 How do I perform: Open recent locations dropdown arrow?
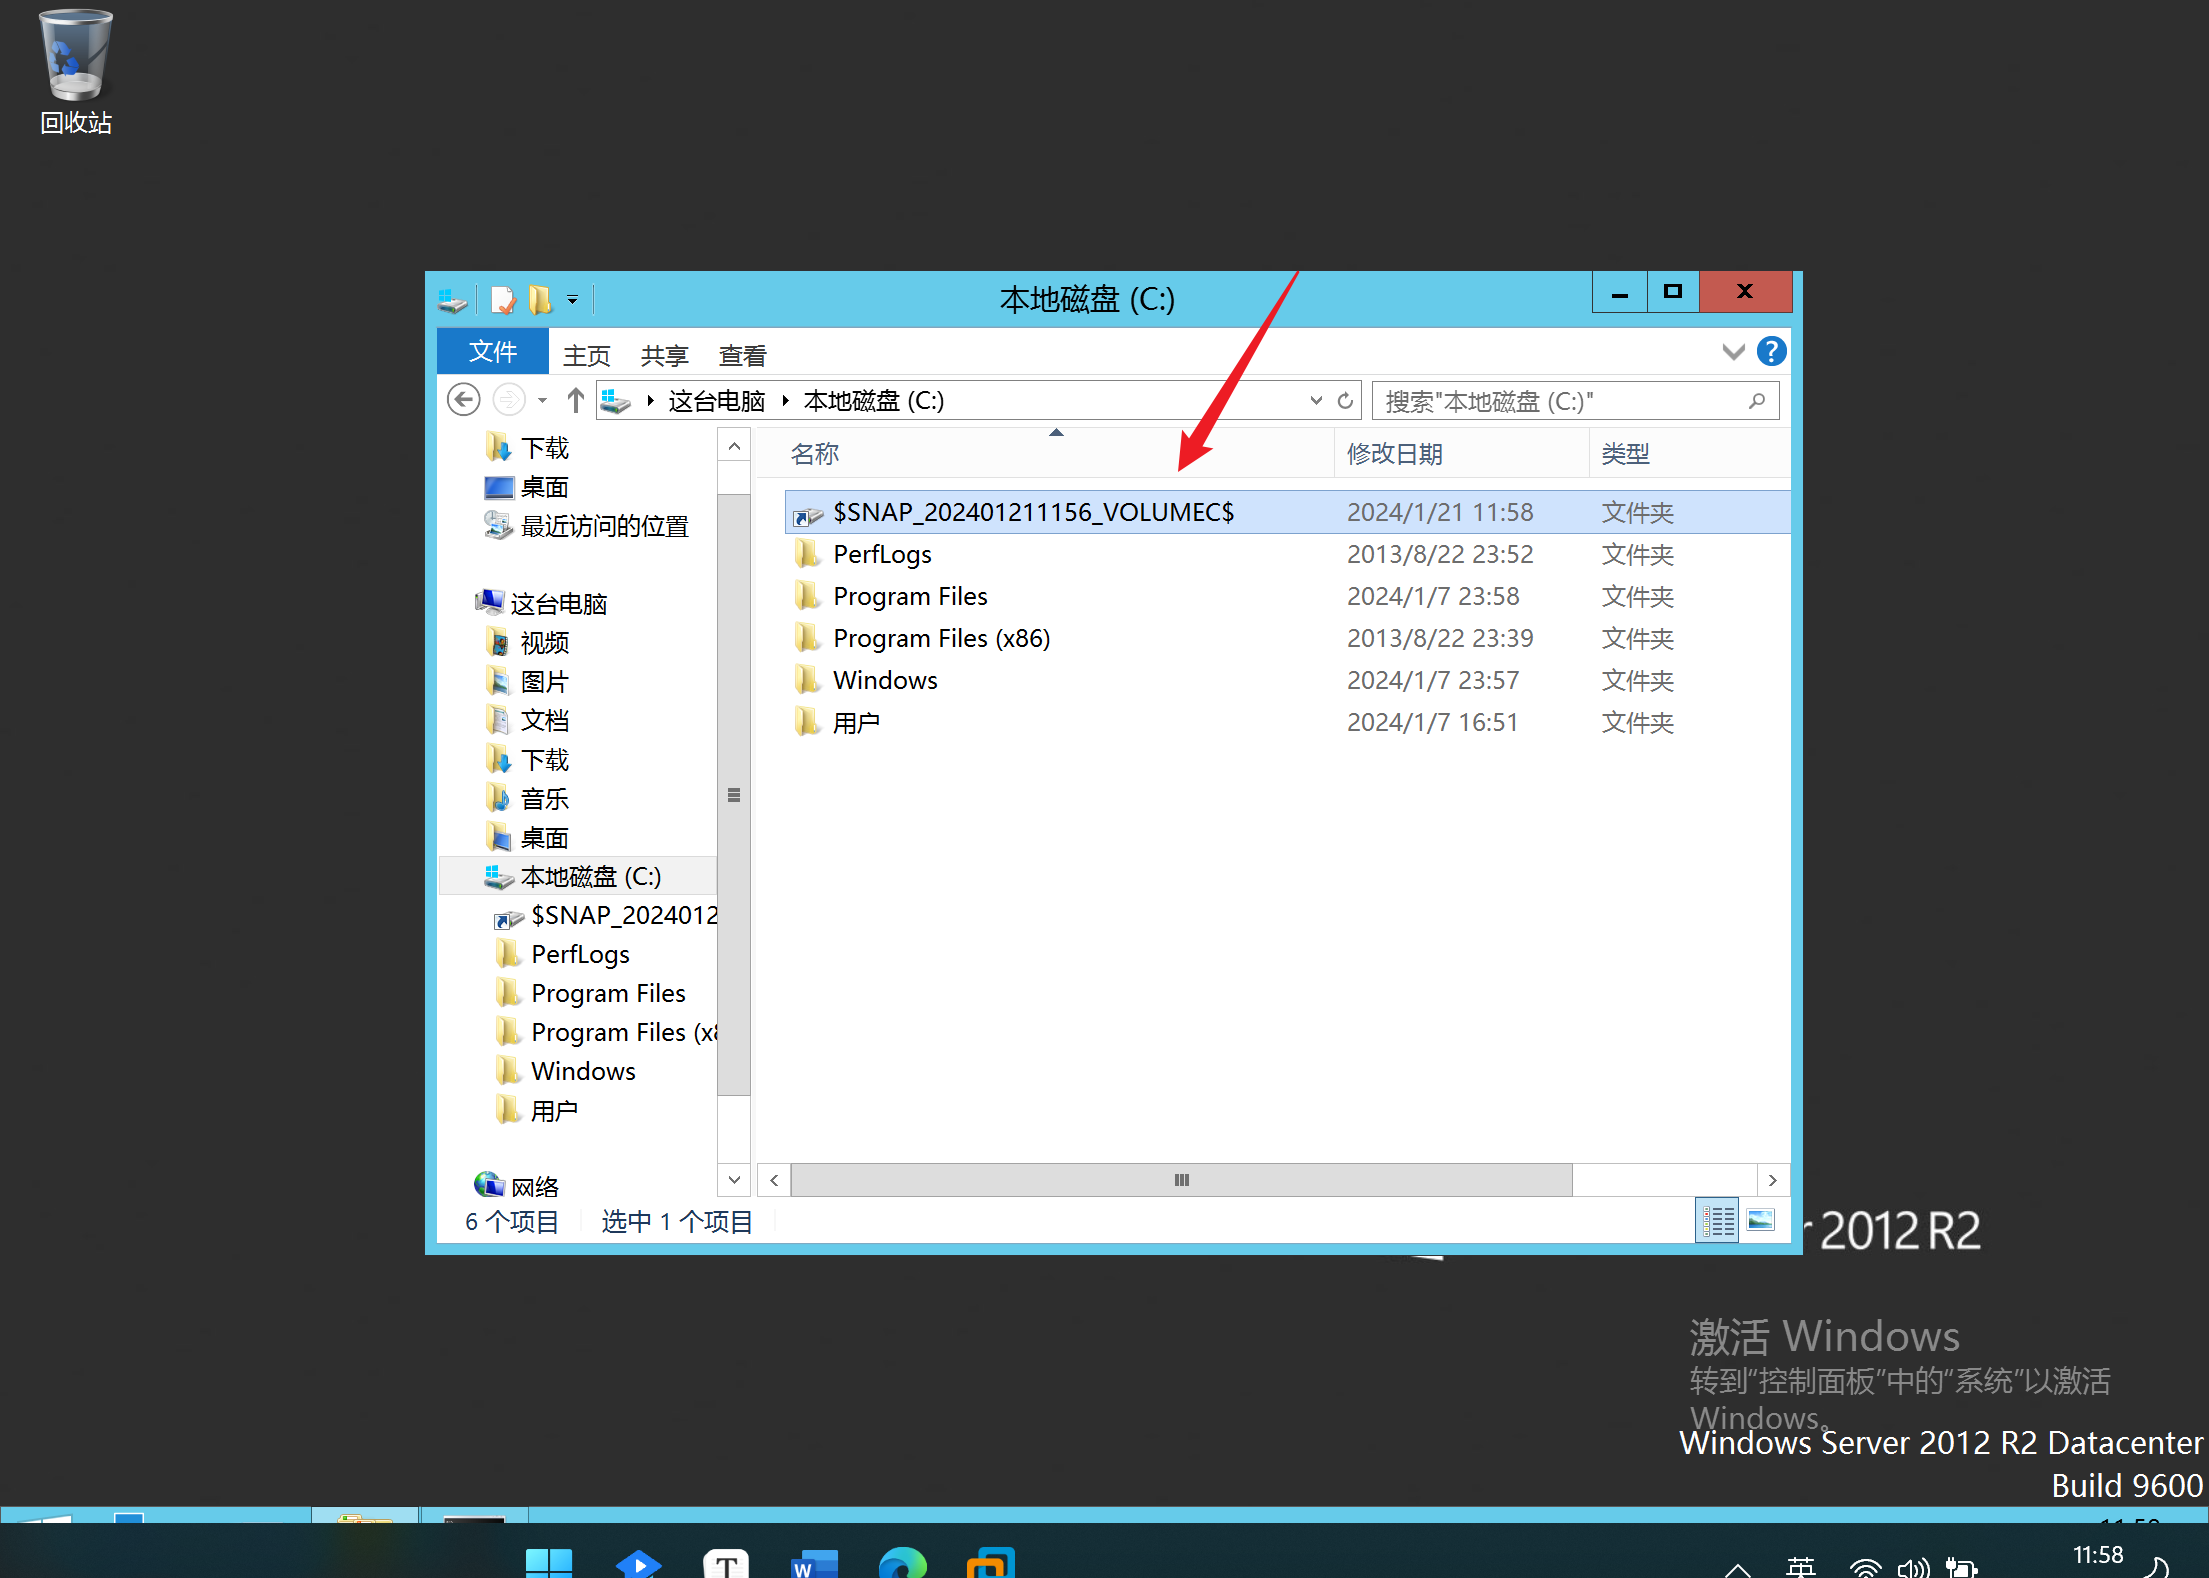coord(542,401)
